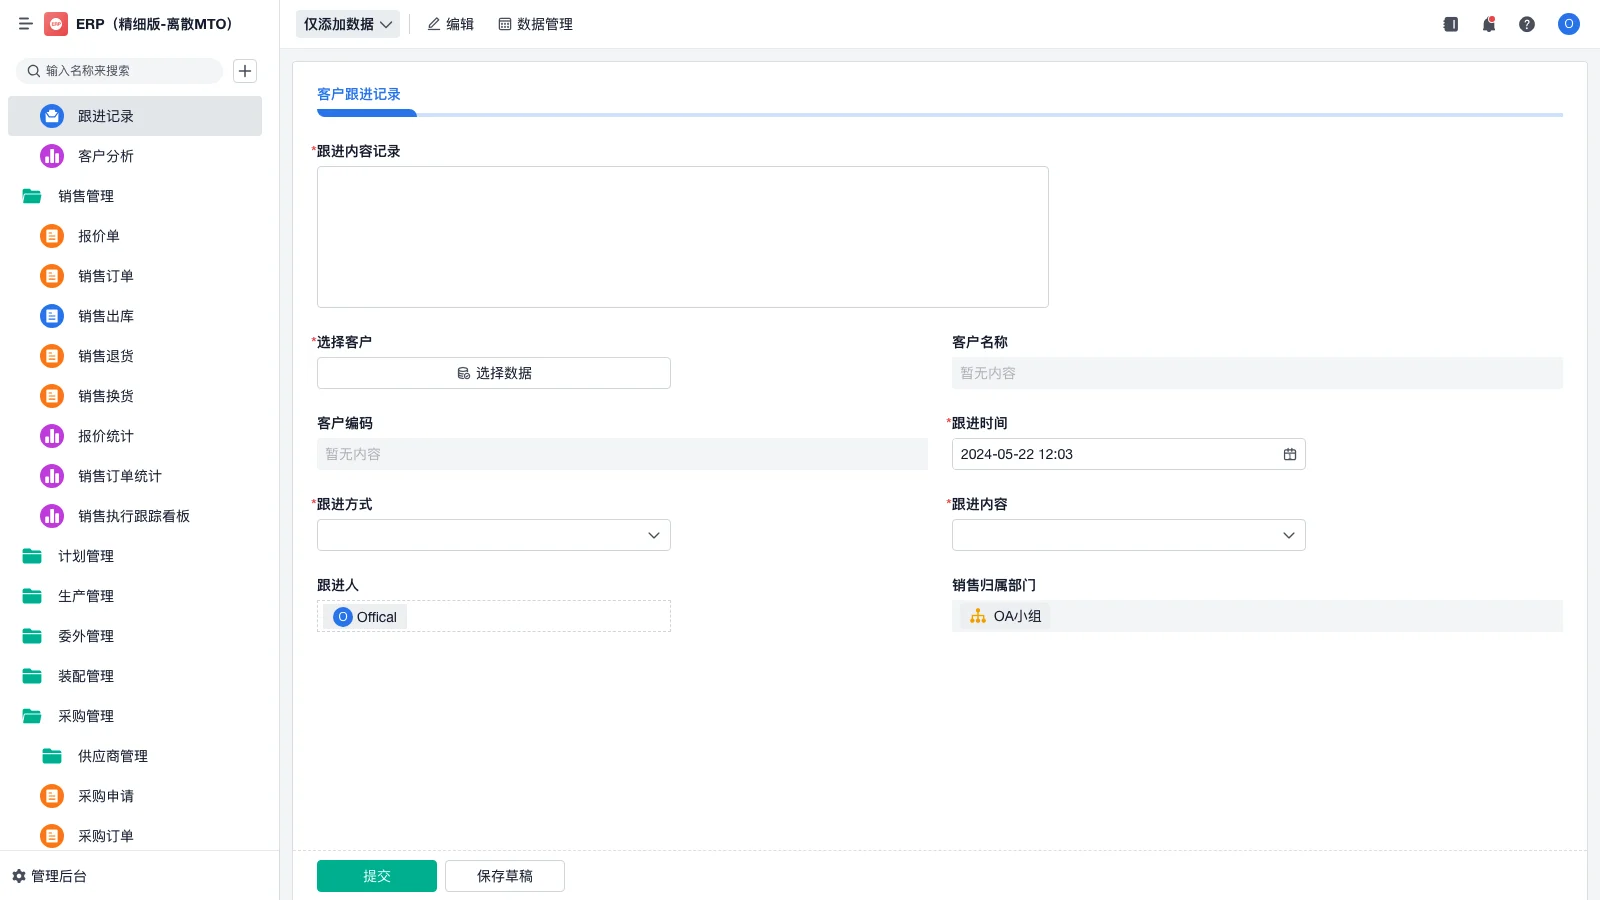Viewport: 1600px width, 900px height.
Task: Click the 编辑 menu item
Action: pyautogui.click(x=450, y=24)
